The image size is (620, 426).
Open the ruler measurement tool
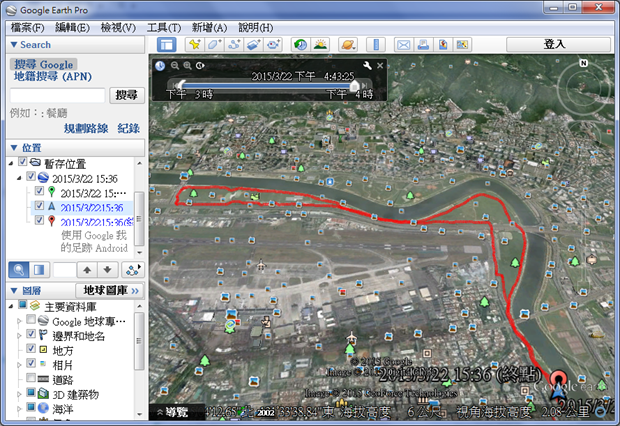click(376, 45)
